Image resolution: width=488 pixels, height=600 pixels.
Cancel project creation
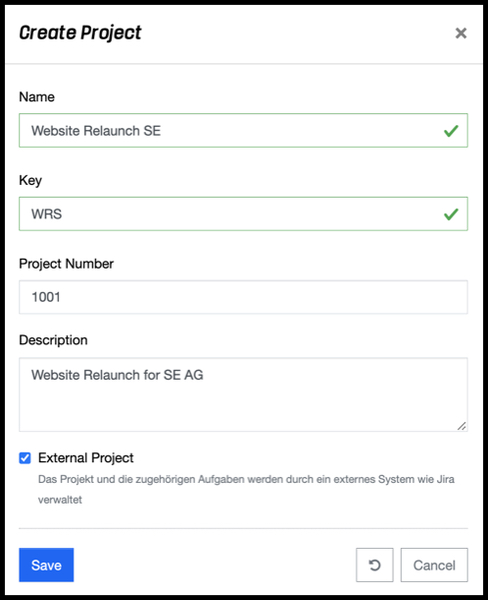[434, 565]
